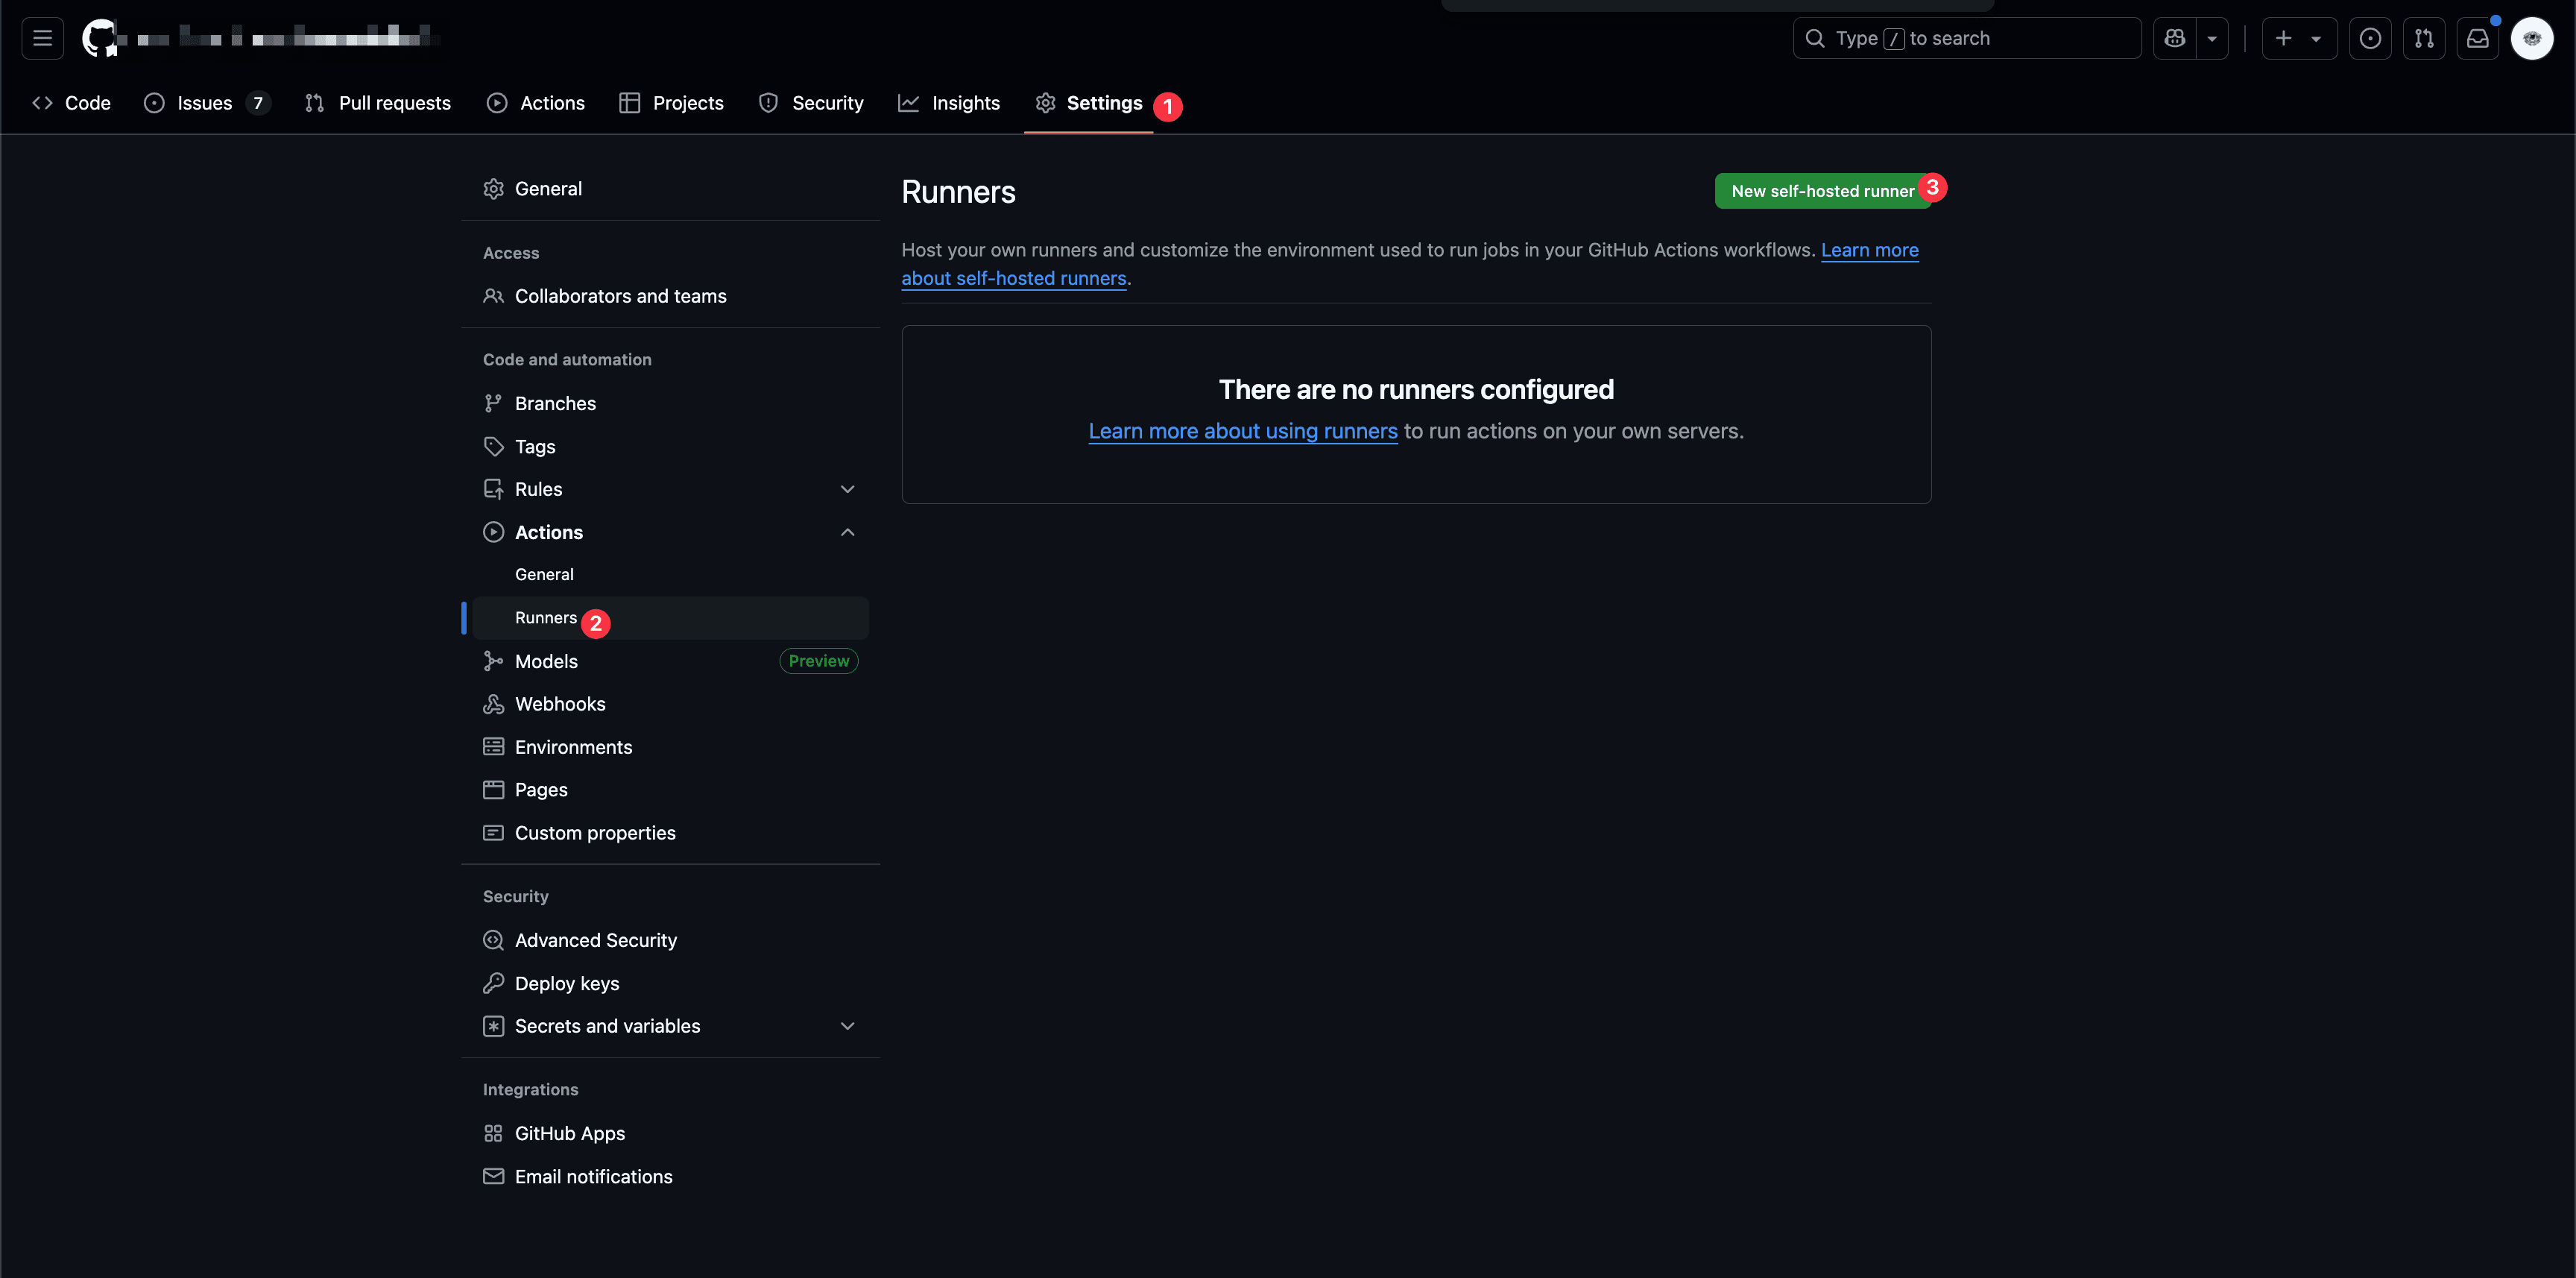Viewport: 2576px width, 1278px height.
Task: Open Pages settings
Action: click(x=670, y=790)
